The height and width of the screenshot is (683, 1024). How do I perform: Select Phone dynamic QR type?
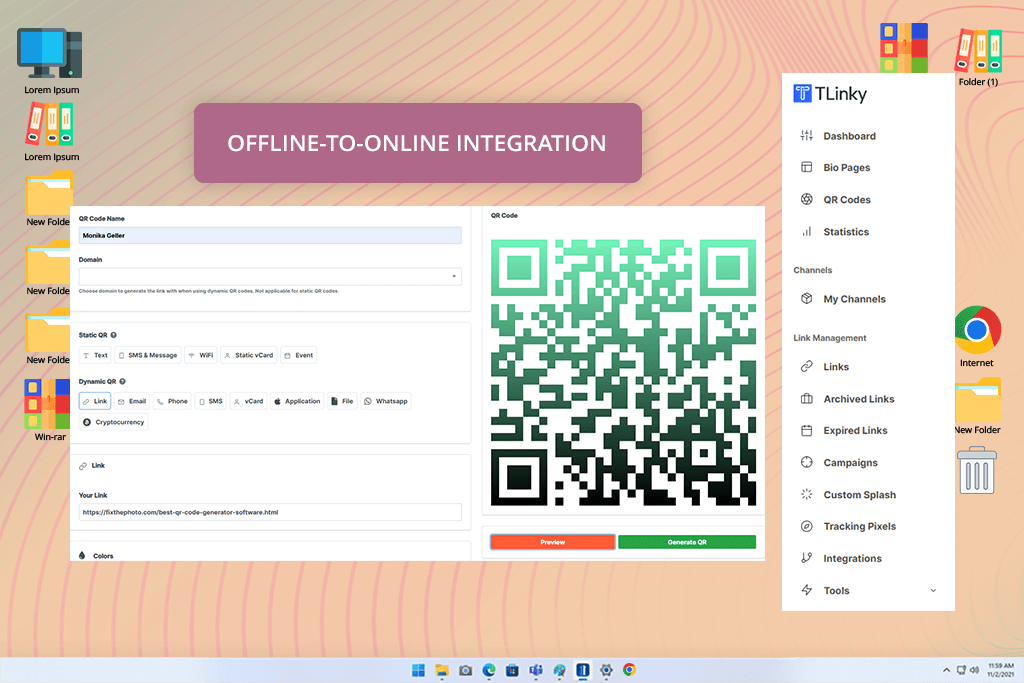pos(172,401)
